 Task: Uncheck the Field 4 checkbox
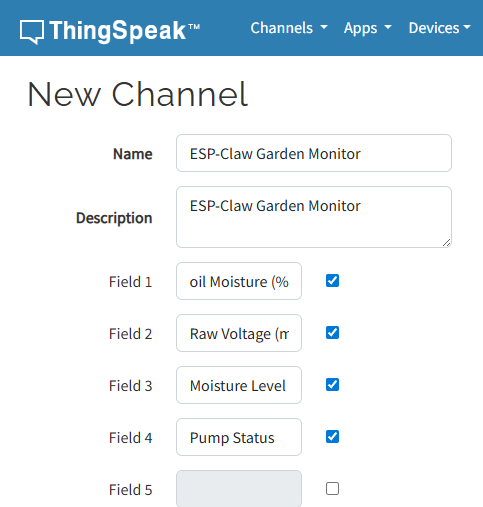pos(332,437)
